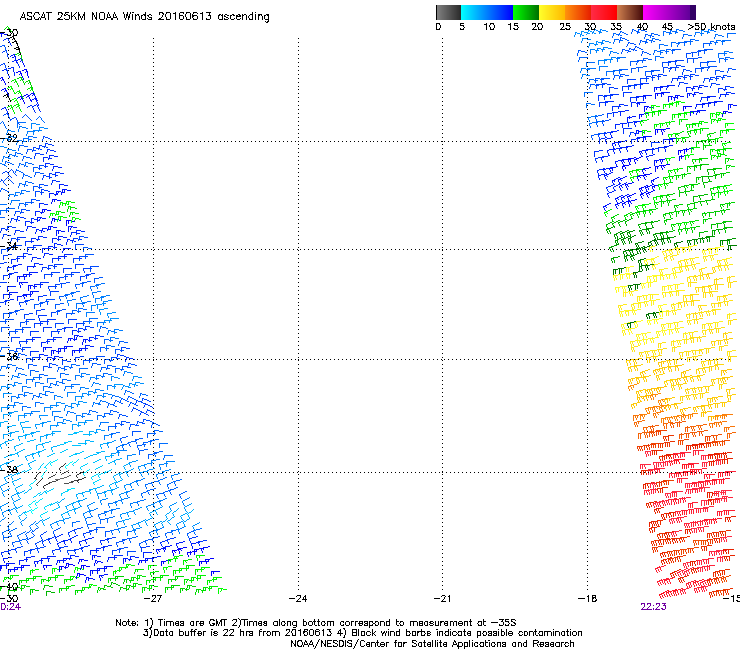The image size is (740, 650).
Task: Click the green 15–20 knots color bar segment
Action: tap(526, 12)
